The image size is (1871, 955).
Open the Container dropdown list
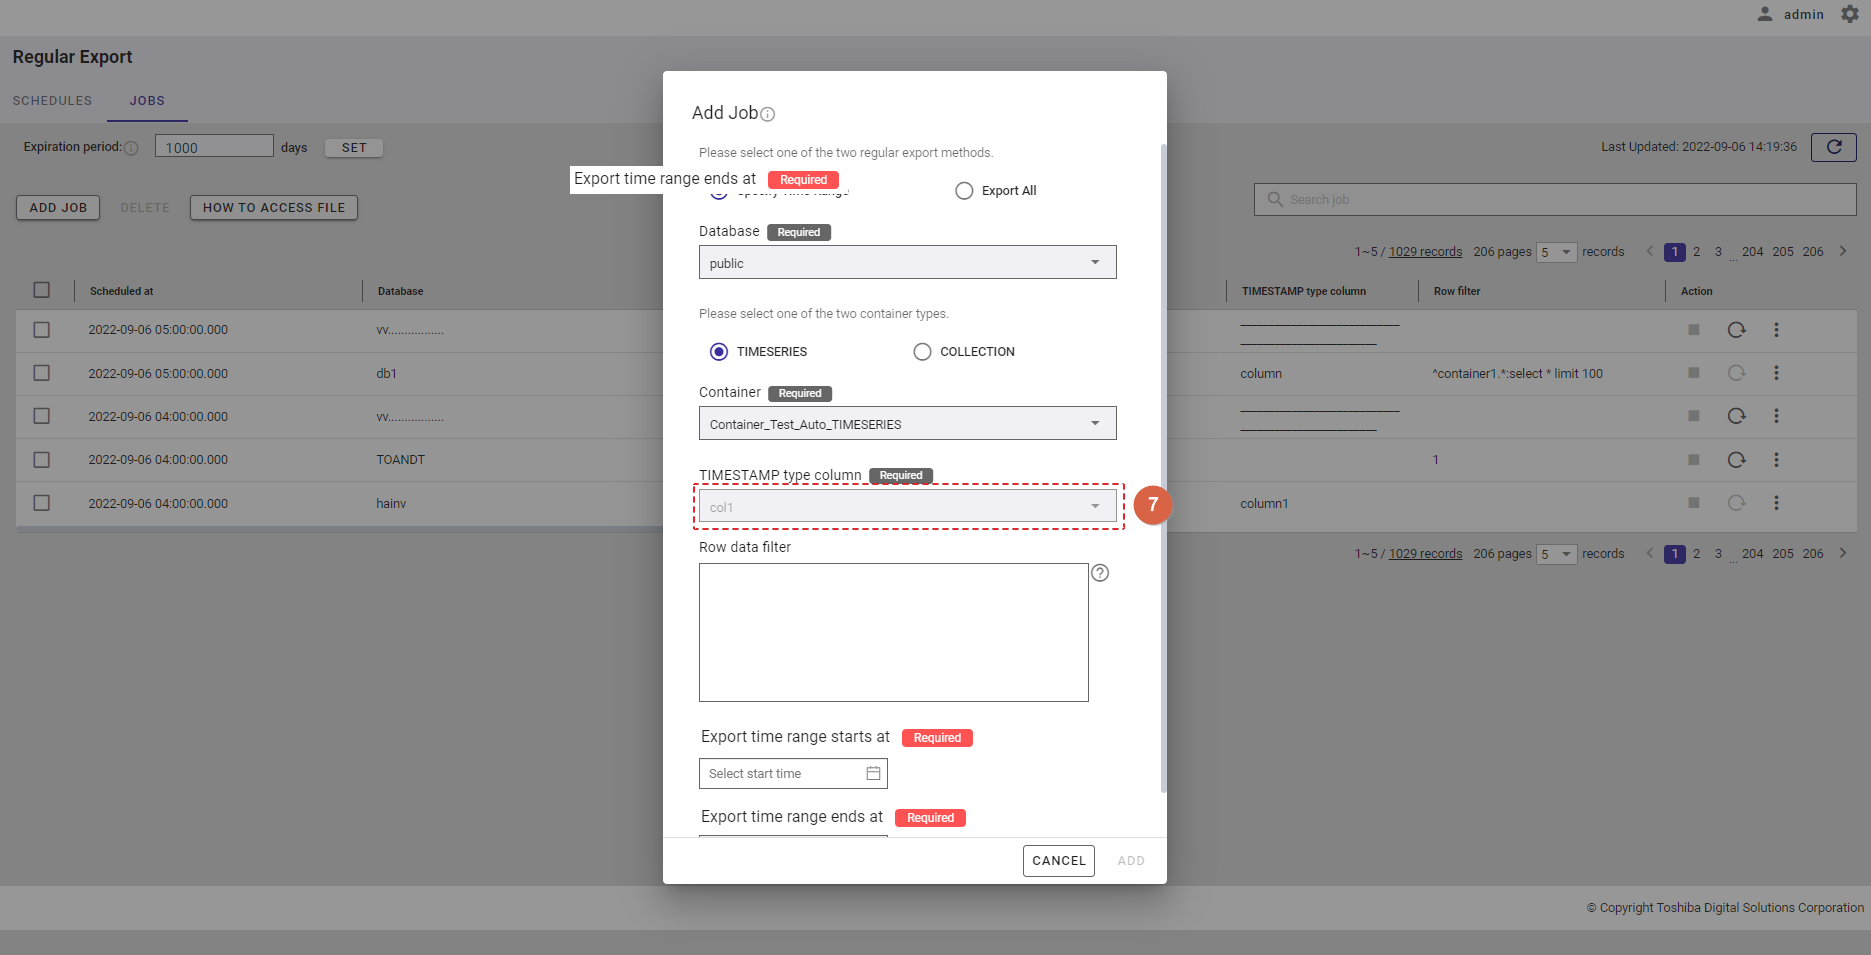(x=907, y=424)
